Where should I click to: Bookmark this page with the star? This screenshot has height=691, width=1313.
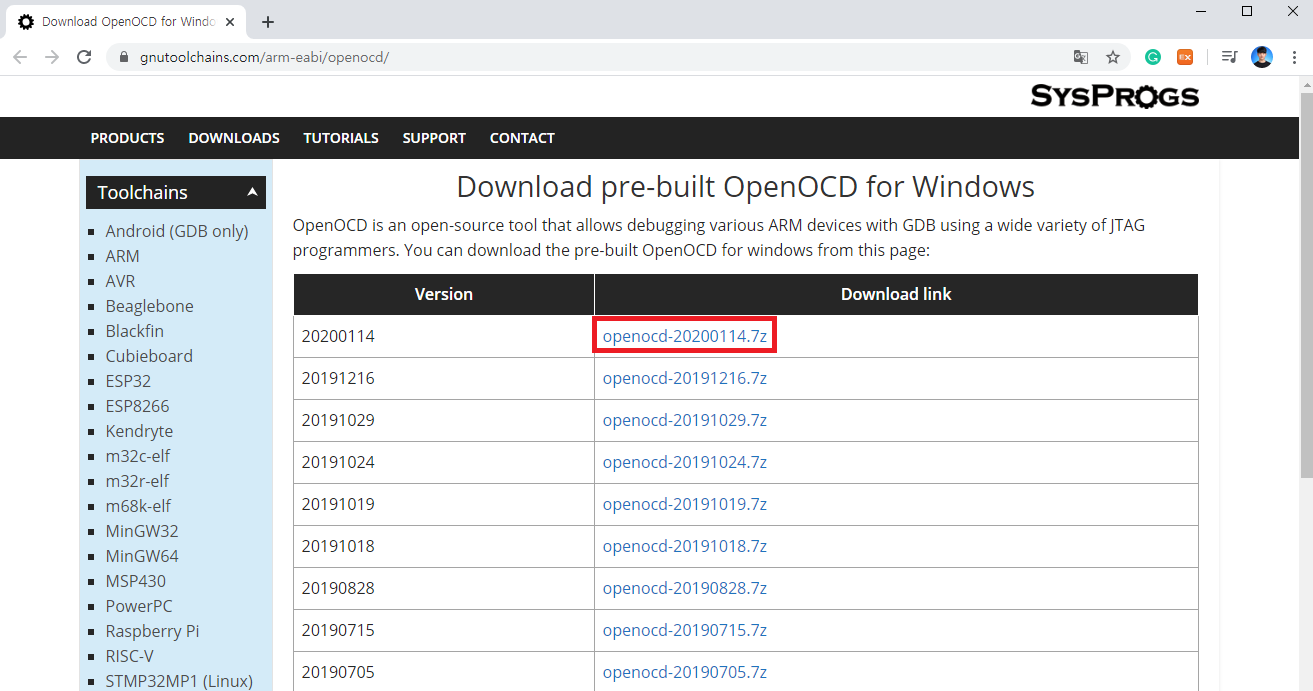click(x=1112, y=57)
